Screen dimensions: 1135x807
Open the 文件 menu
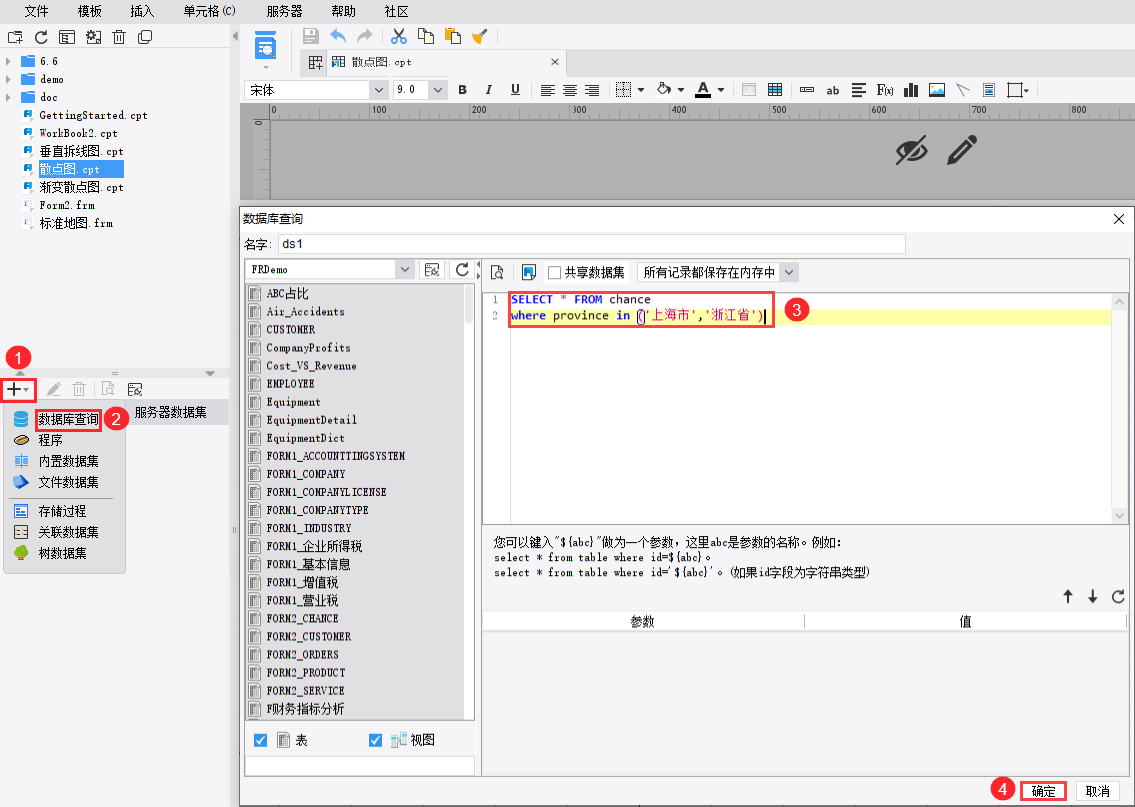pos(36,11)
